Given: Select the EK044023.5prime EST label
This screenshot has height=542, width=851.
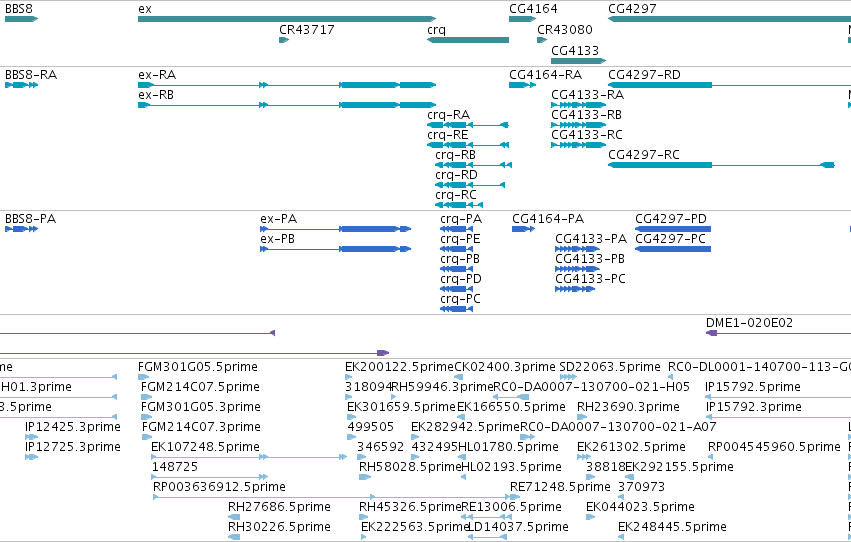Looking at the screenshot, I should 640,507.
